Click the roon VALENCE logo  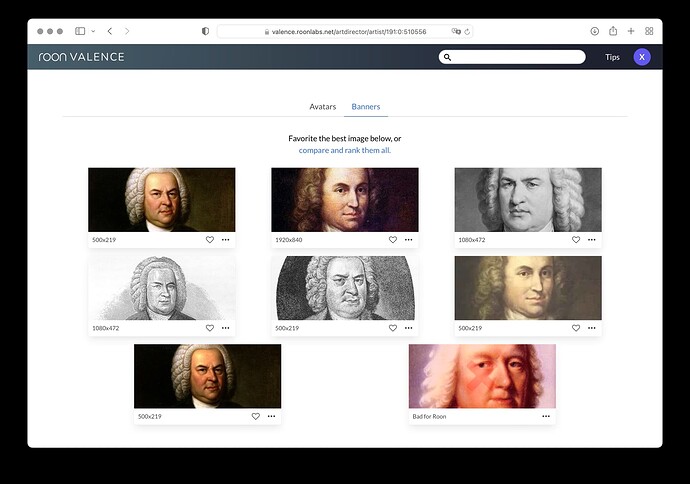pos(81,57)
